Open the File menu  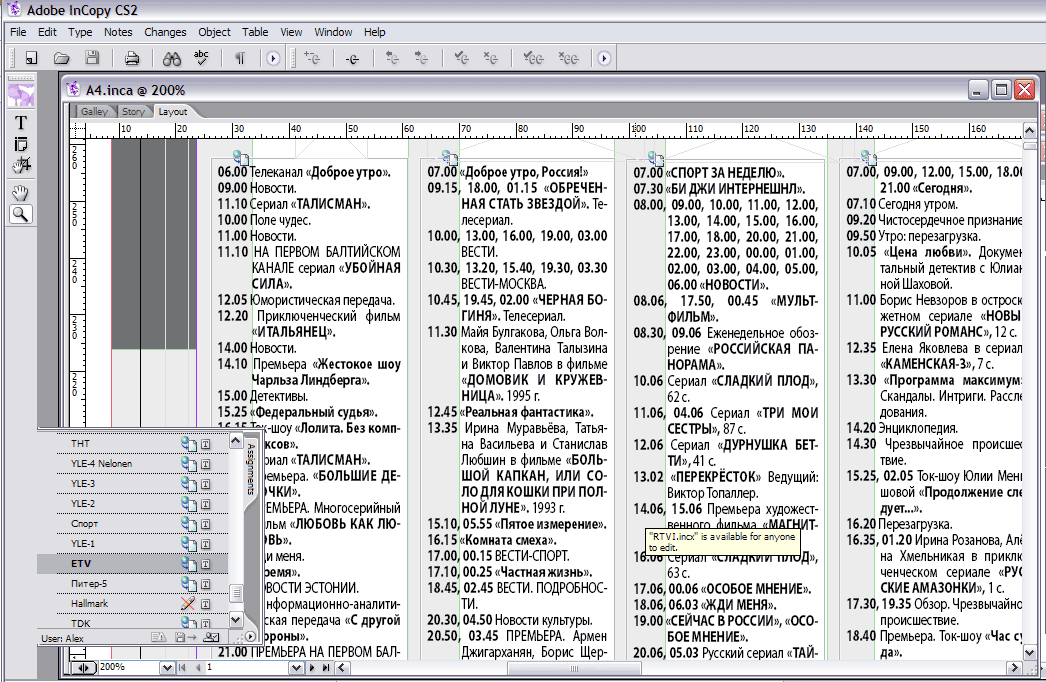pyautogui.click(x=18, y=32)
